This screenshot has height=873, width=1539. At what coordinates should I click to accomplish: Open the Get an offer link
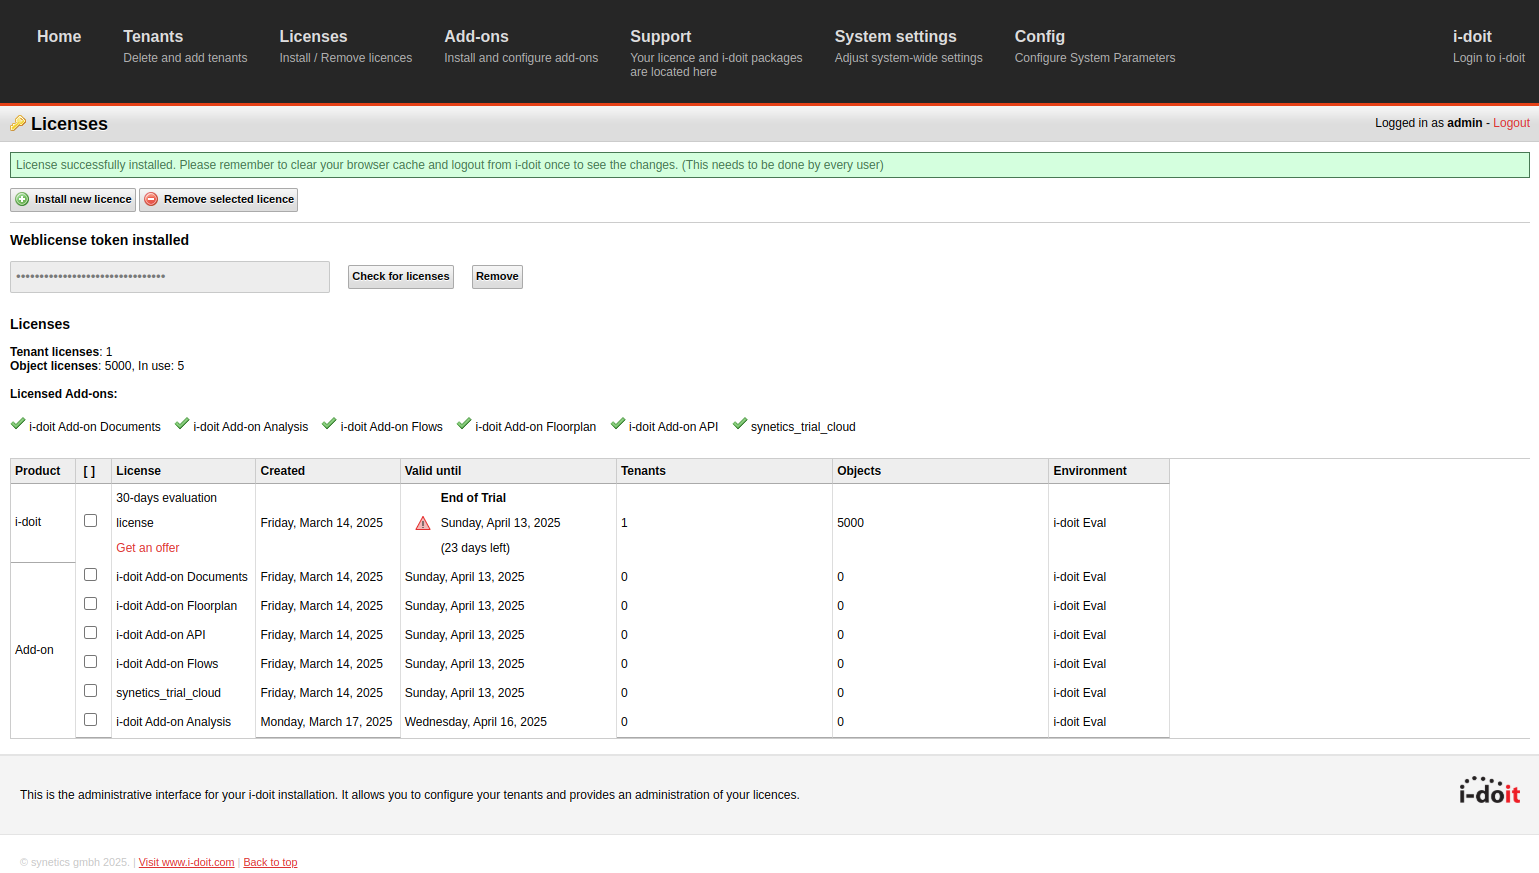(148, 548)
